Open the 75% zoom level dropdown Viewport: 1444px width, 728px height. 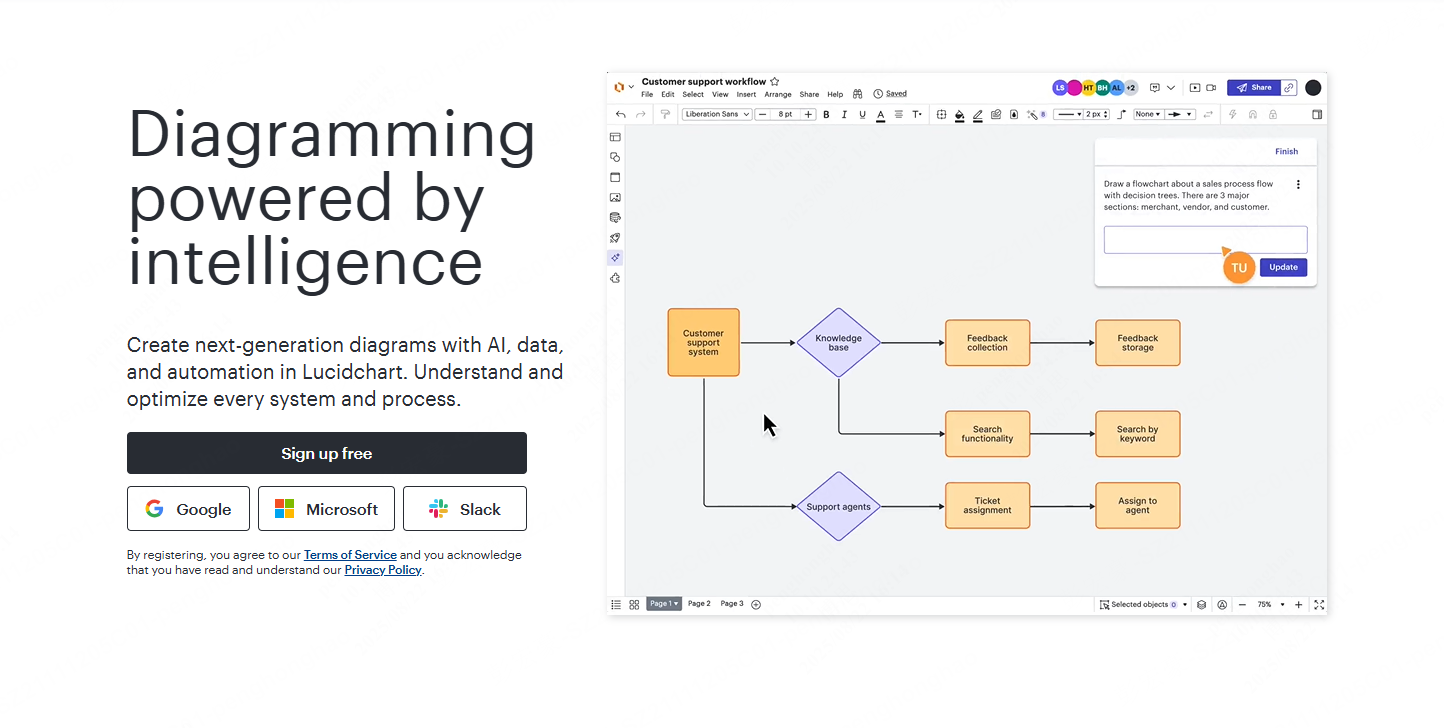[1270, 605]
